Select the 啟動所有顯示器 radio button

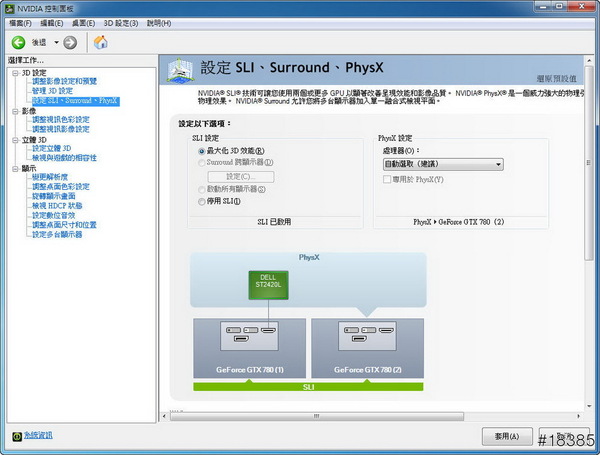[x=202, y=189]
